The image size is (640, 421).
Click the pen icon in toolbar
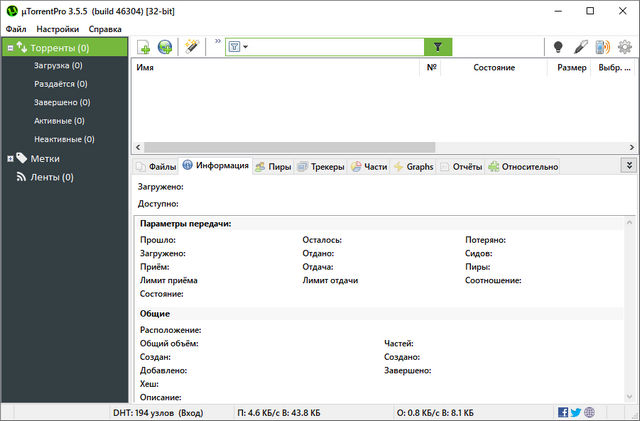[581, 47]
